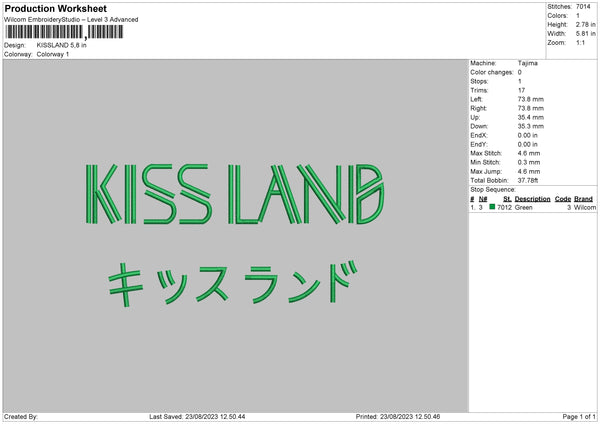Click the KISS LAND embroidered lettering preview

pos(235,194)
